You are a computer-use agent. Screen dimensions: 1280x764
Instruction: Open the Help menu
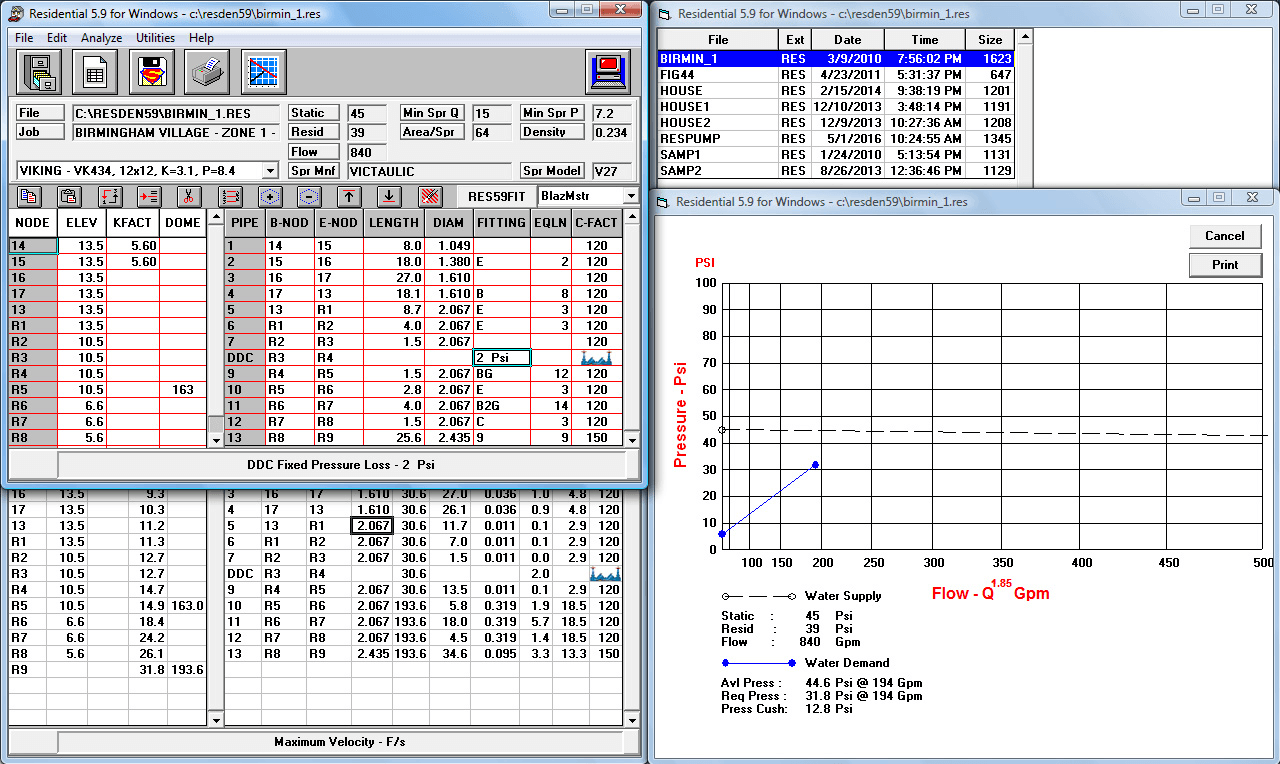(x=201, y=38)
